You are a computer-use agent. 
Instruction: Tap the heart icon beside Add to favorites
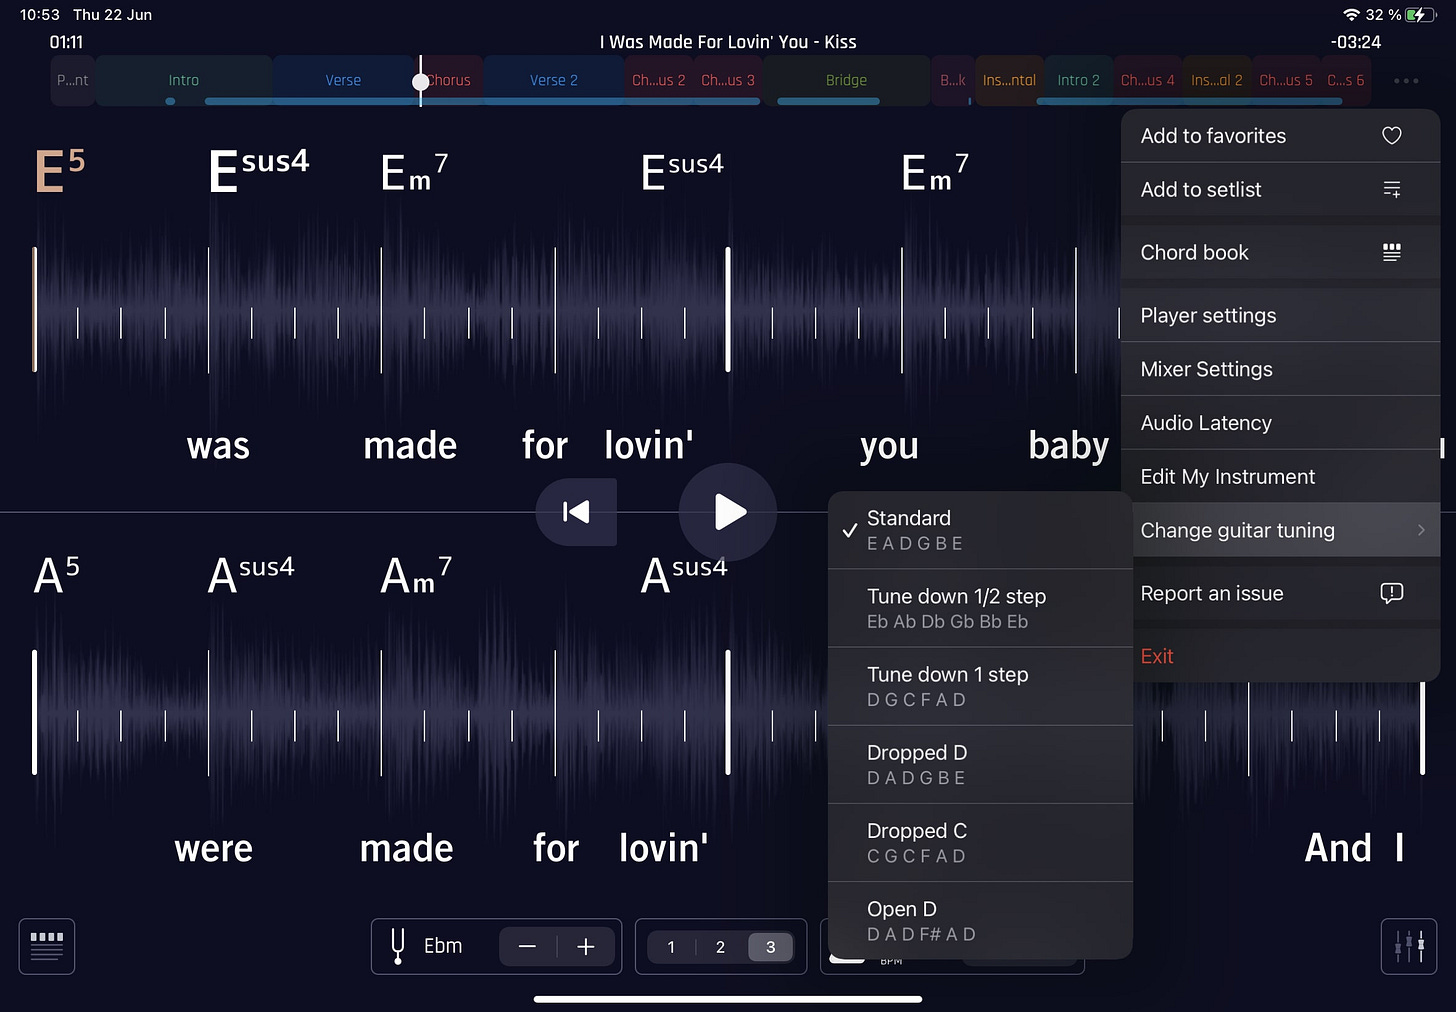pos(1391,136)
